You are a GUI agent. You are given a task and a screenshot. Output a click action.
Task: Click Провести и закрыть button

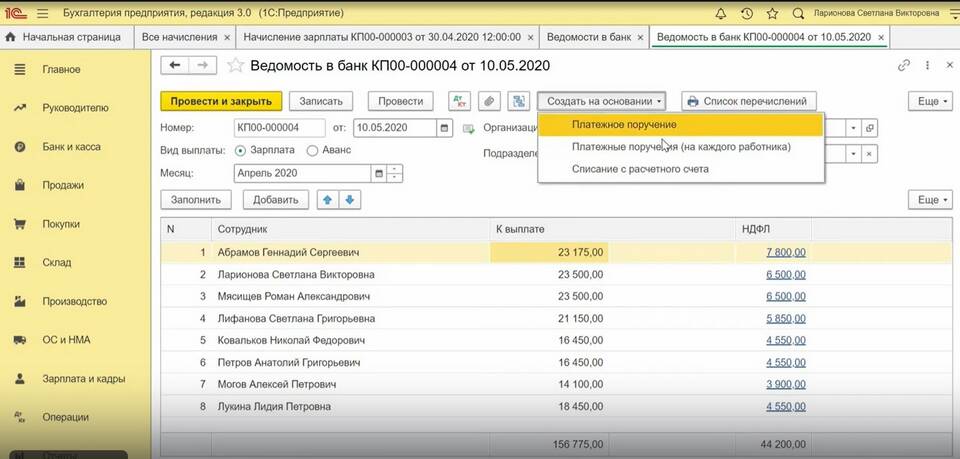pos(221,101)
